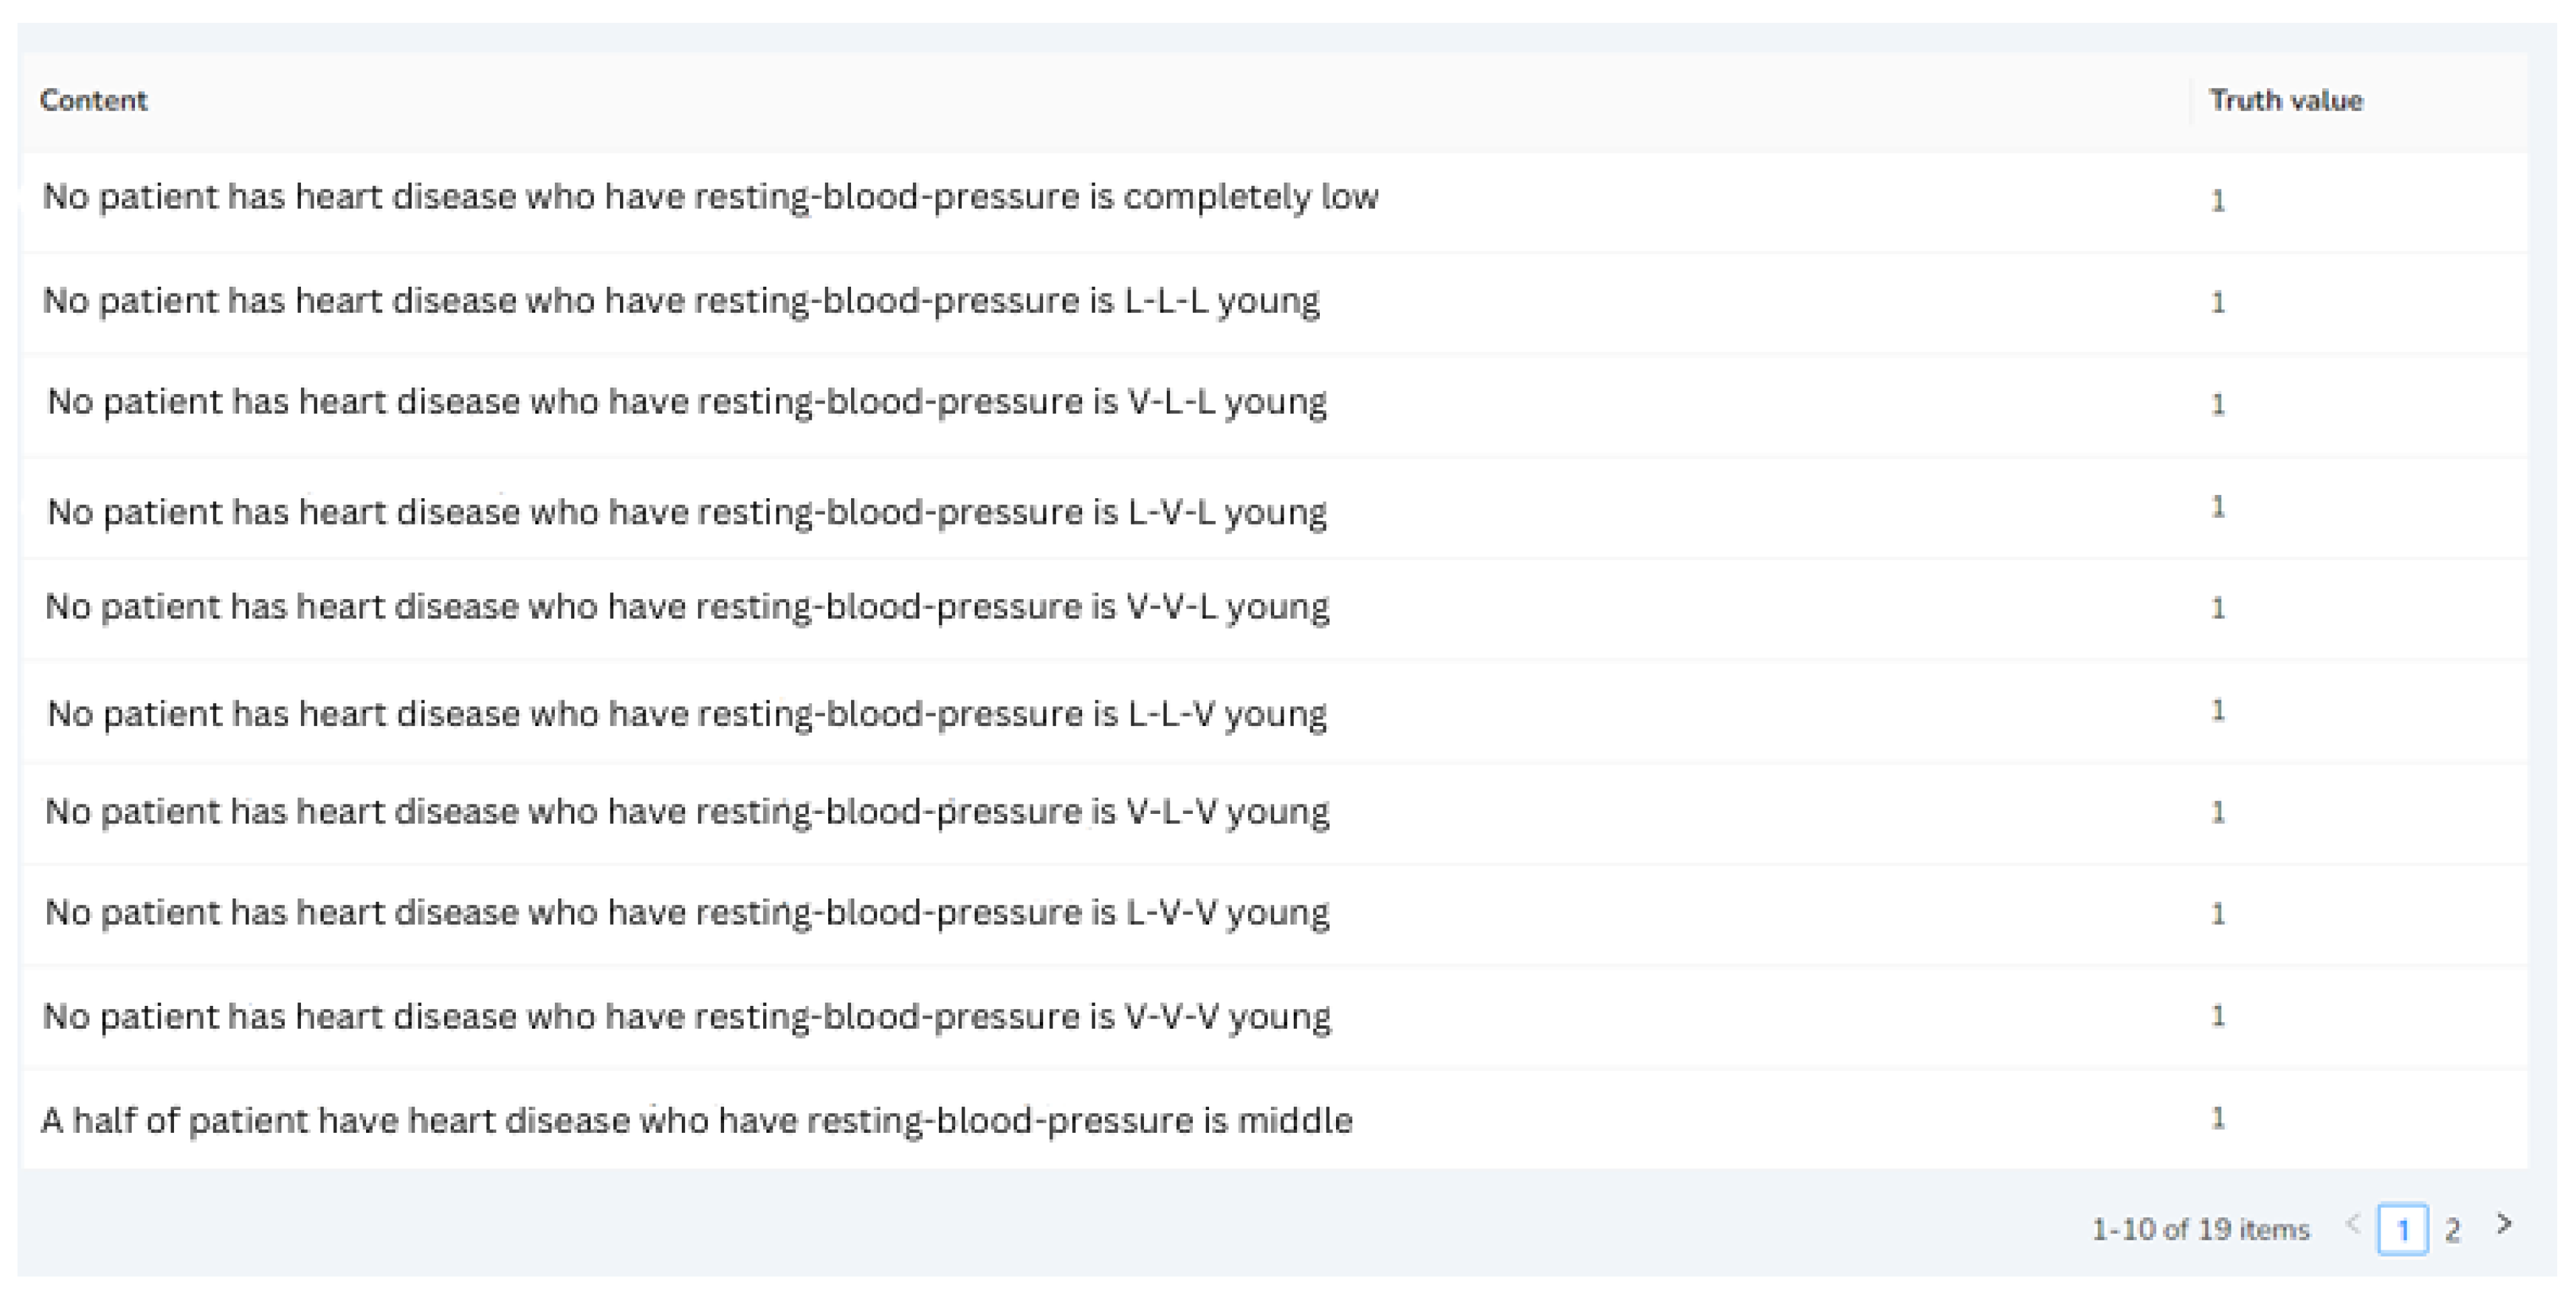Select the V-V-V young statement row

point(686,1016)
